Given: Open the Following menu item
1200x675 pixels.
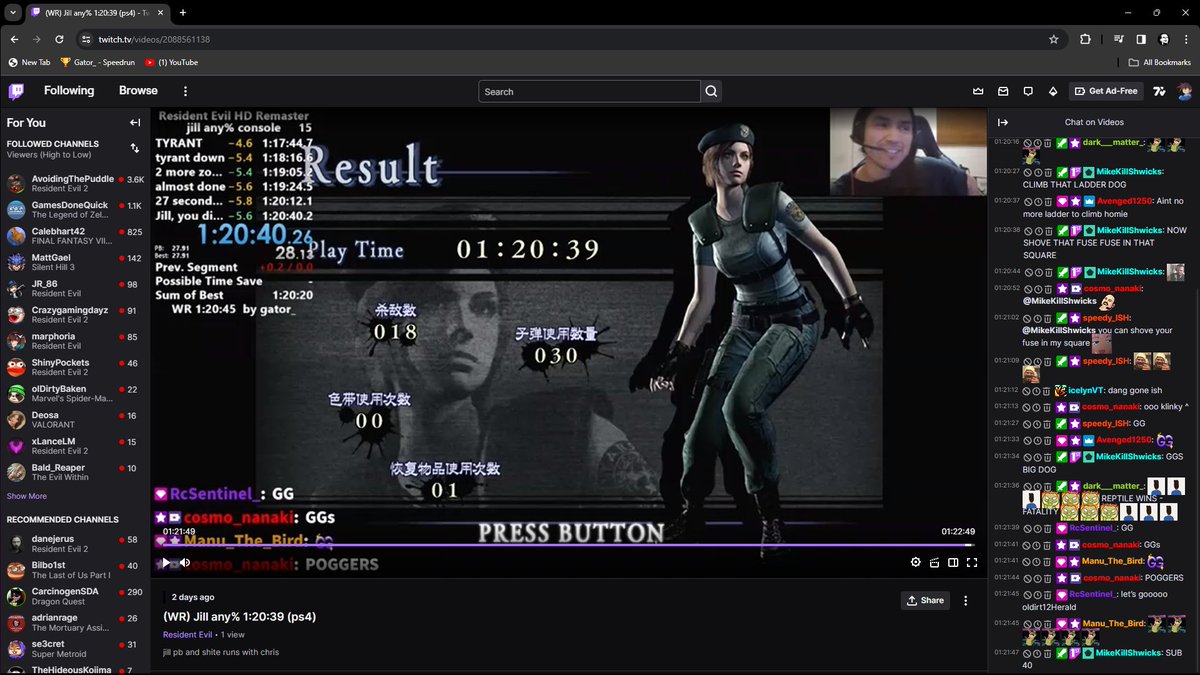Looking at the screenshot, I should [68, 90].
